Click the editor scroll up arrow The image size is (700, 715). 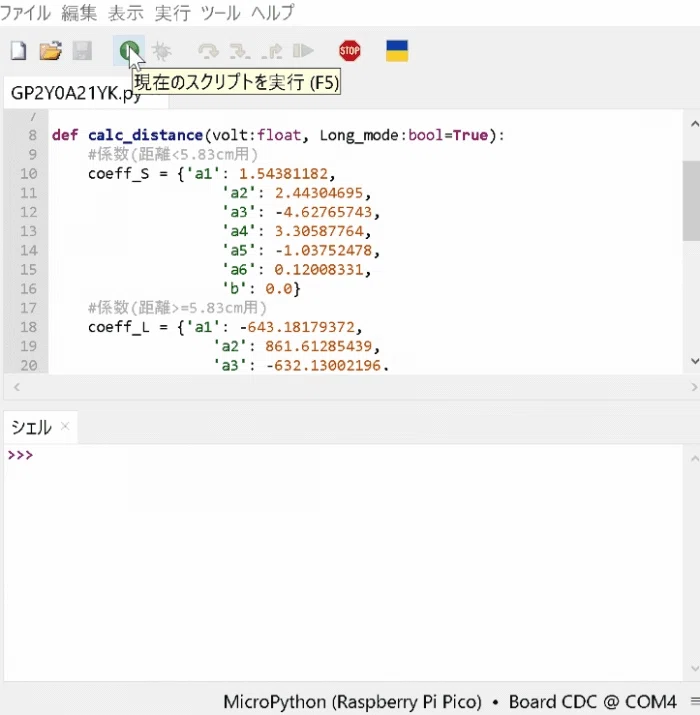tap(694, 124)
